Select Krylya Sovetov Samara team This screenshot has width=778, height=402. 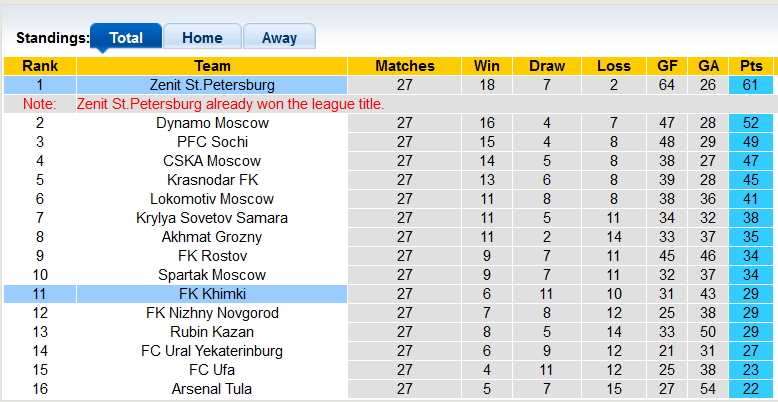[212, 218]
